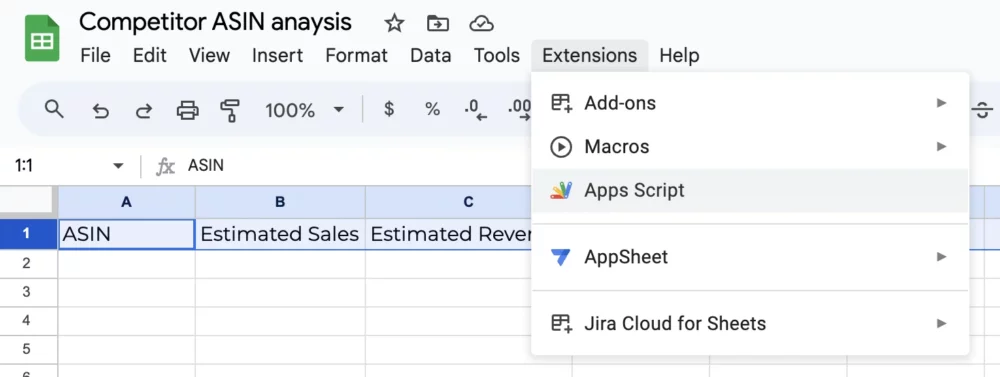Close the Extensions menu
This screenshot has width=1000, height=377.
pos(589,55)
